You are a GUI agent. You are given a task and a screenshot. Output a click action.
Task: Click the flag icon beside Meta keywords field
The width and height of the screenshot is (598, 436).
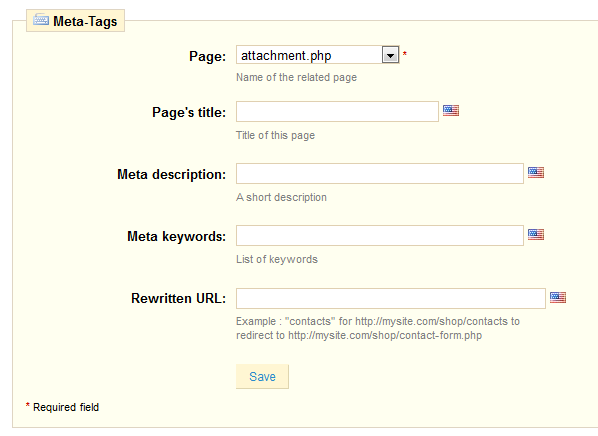click(536, 235)
